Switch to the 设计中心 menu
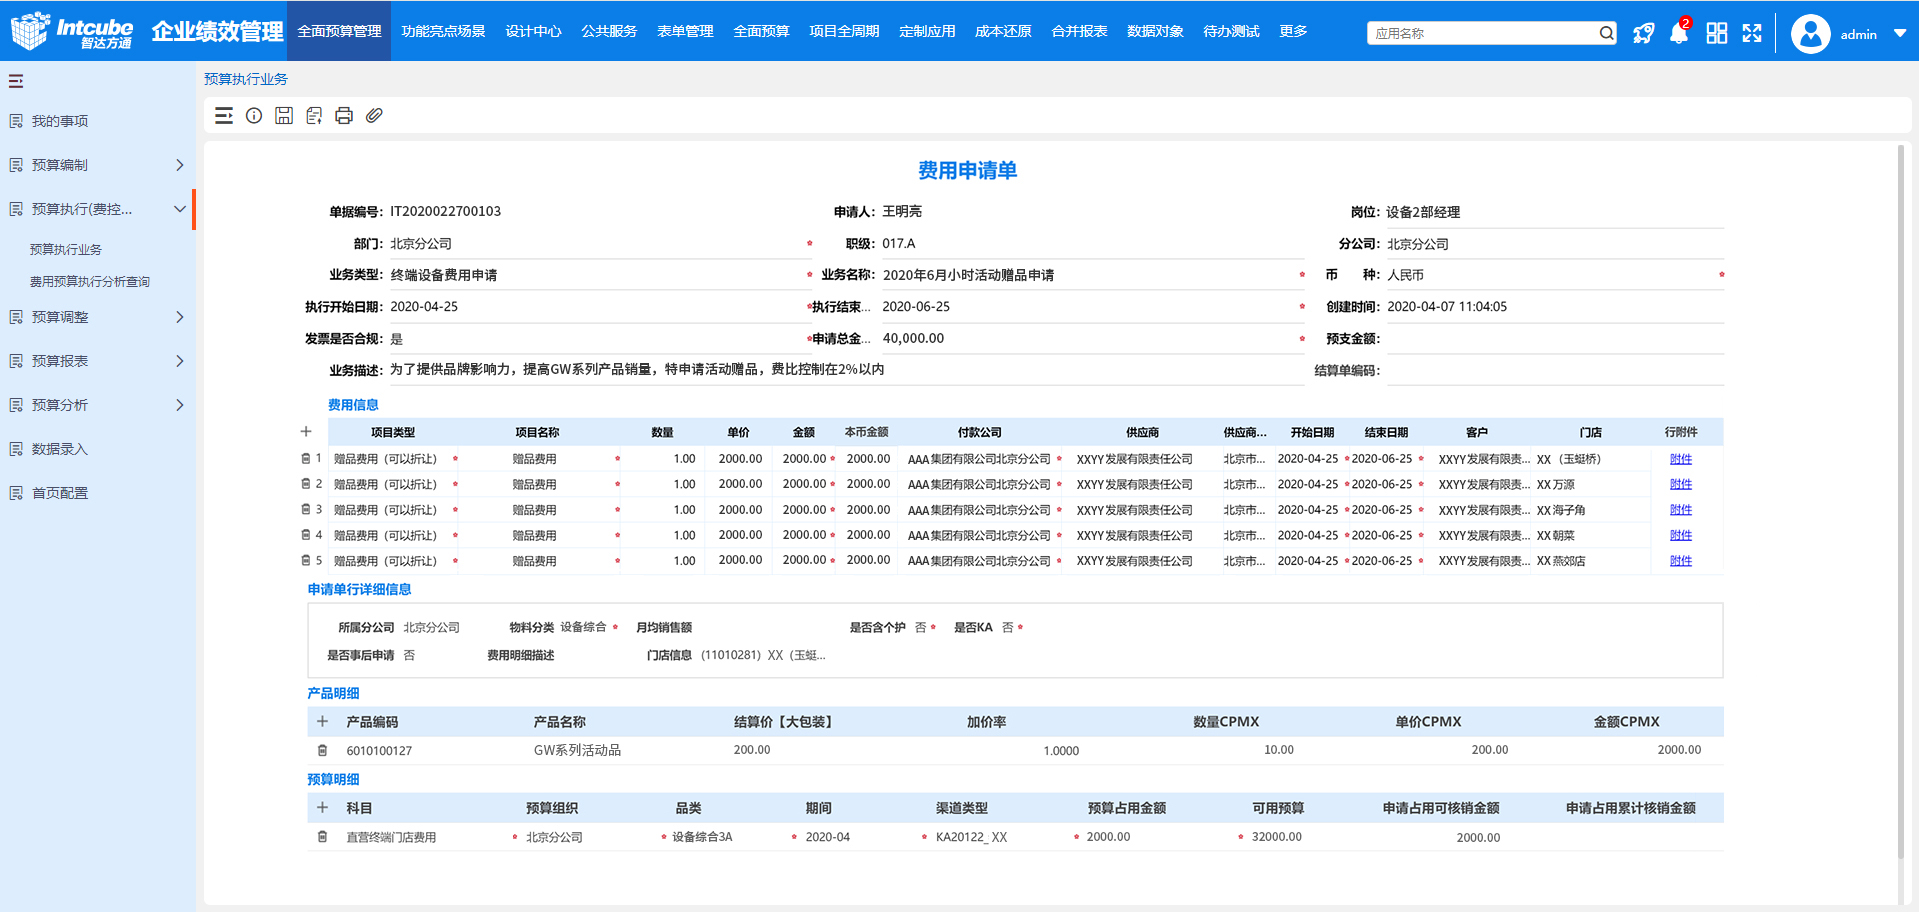The image size is (1919, 912). (x=533, y=31)
